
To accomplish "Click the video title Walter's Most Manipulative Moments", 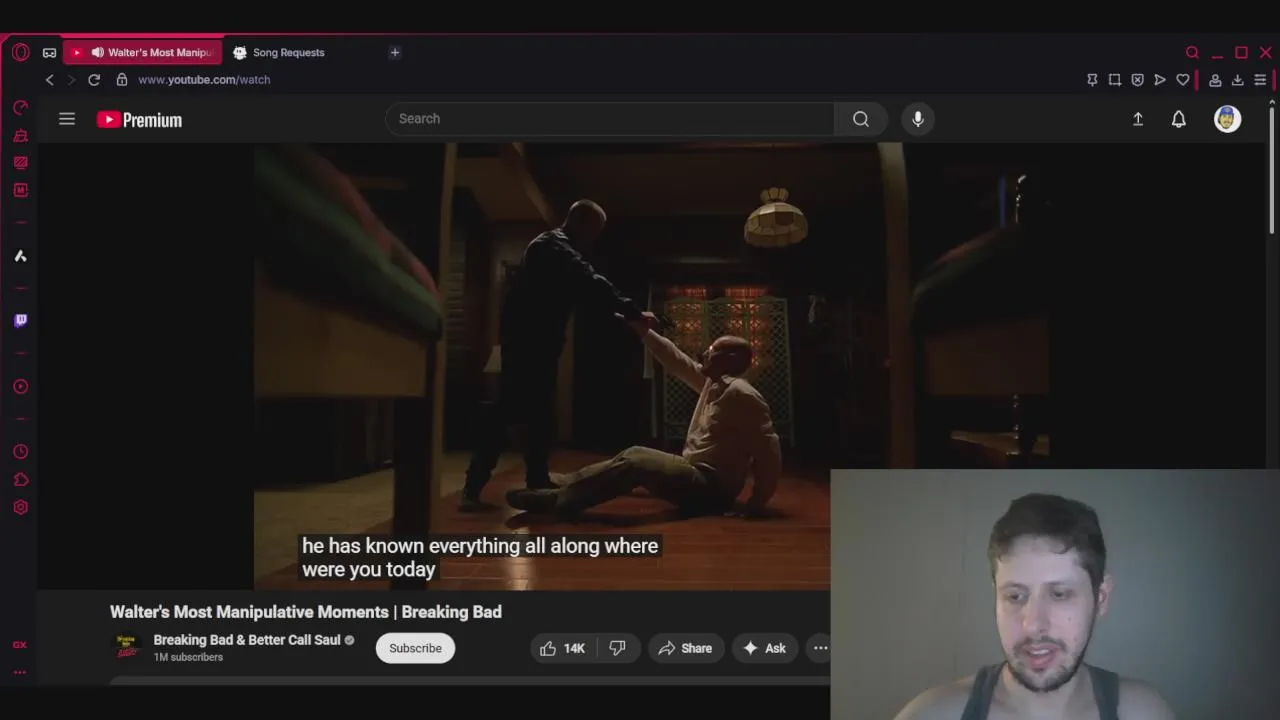I will (x=306, y=612).
